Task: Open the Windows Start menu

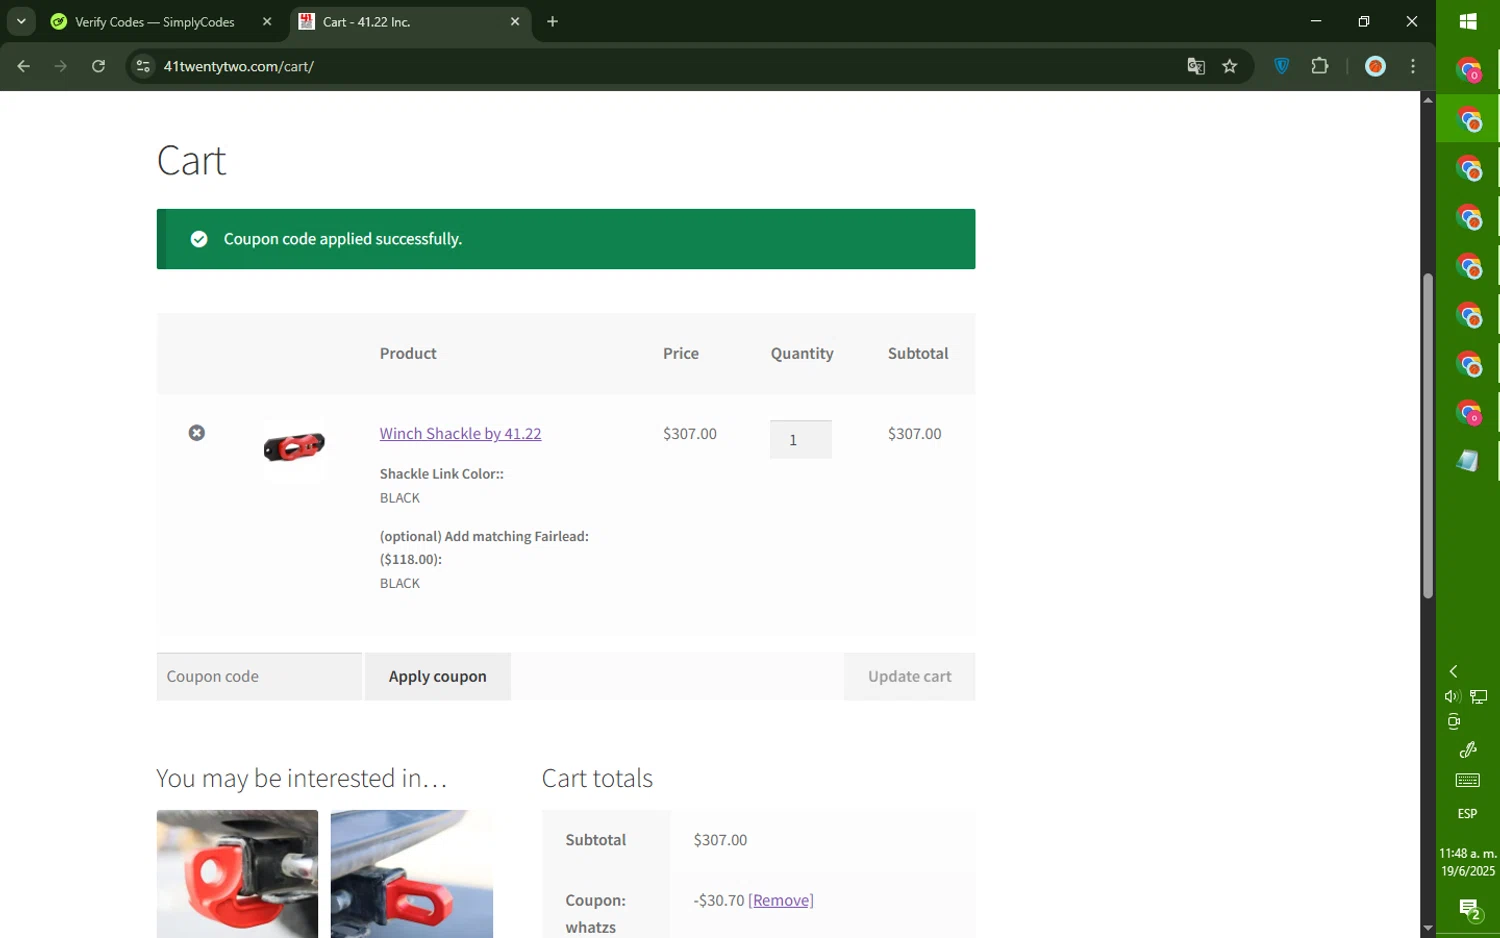Action: pyautogui.click(x=1468, y=22)
